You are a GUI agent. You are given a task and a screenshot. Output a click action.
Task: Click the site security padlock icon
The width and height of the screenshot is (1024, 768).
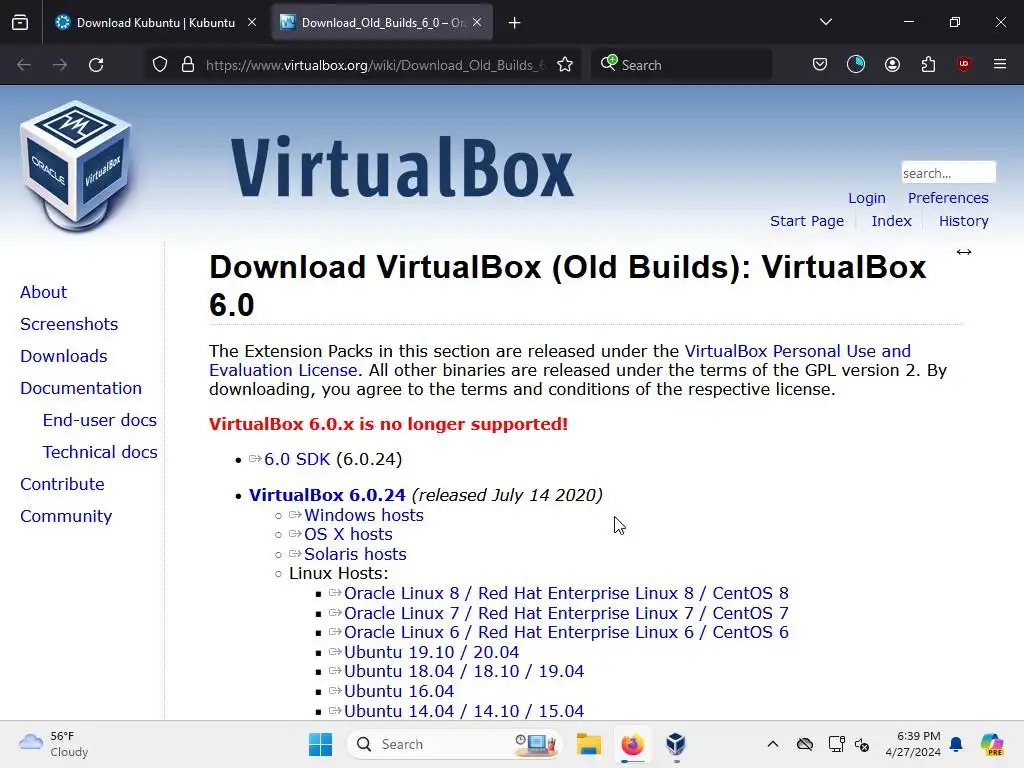point(188,65)
